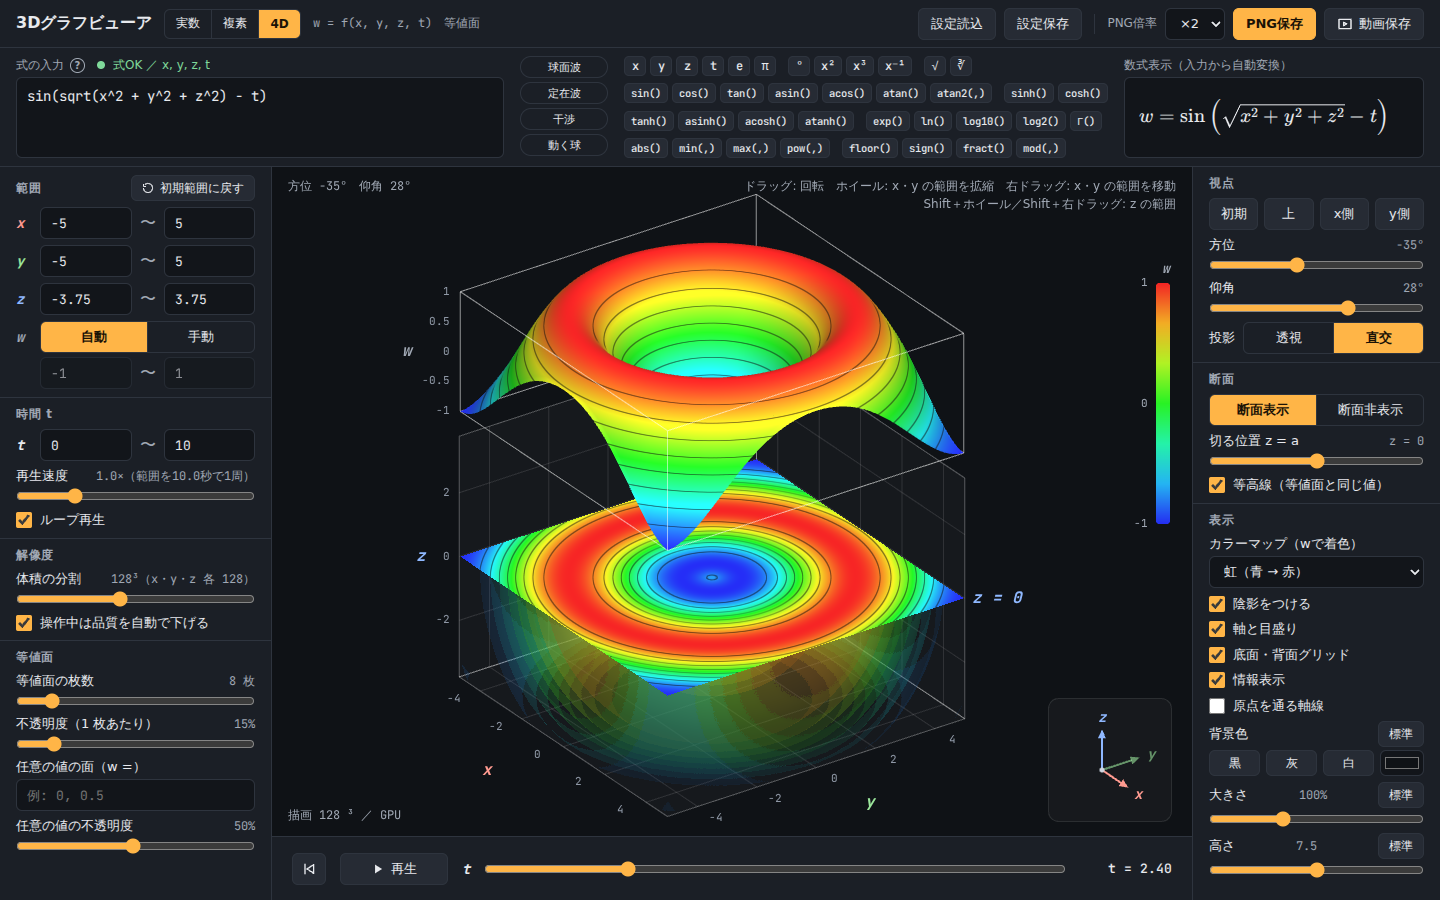Click the formula input text area

[x=260, y=118]
